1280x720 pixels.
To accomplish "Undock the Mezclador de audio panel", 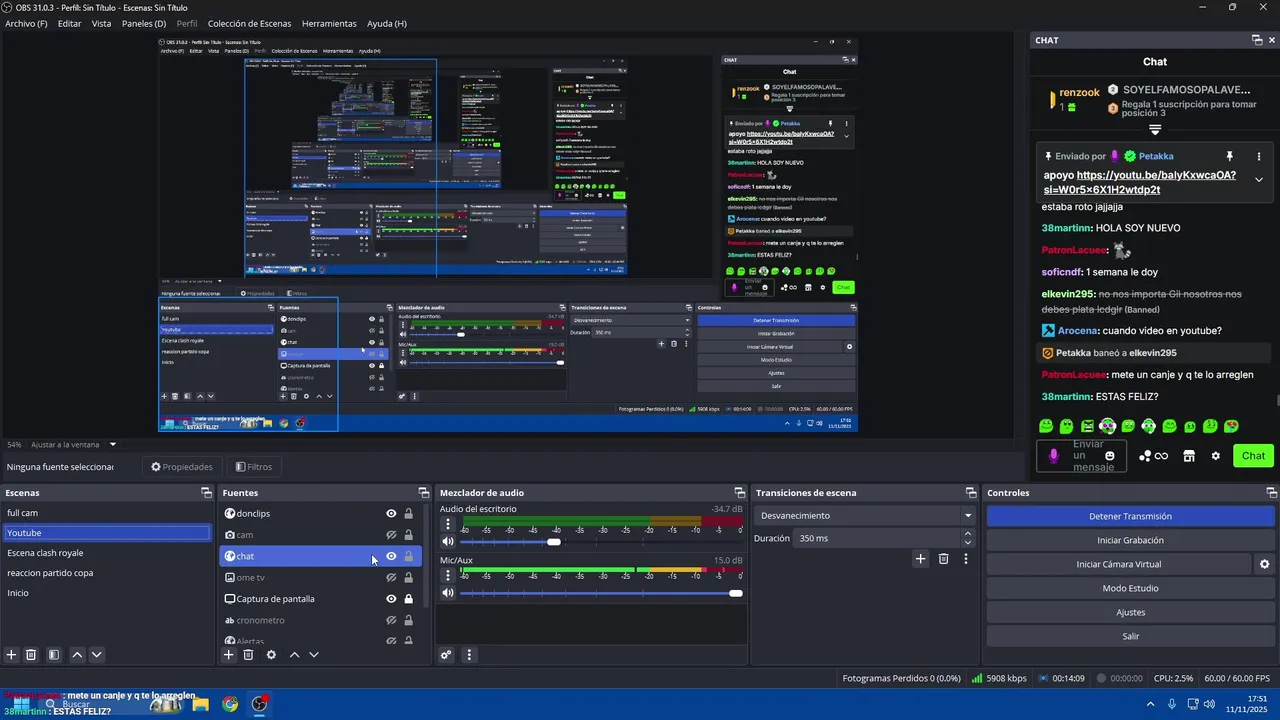I will [740, 493].
